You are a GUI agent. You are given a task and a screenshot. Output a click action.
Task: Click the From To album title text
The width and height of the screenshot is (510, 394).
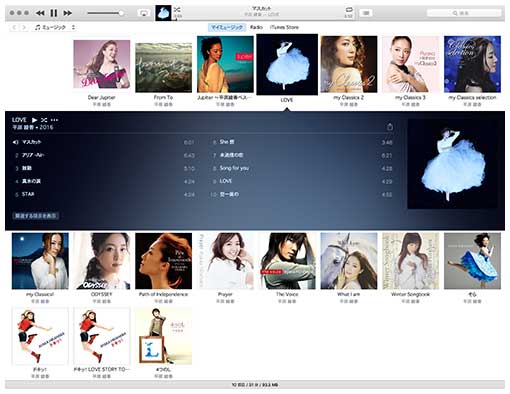pos(163,97)
